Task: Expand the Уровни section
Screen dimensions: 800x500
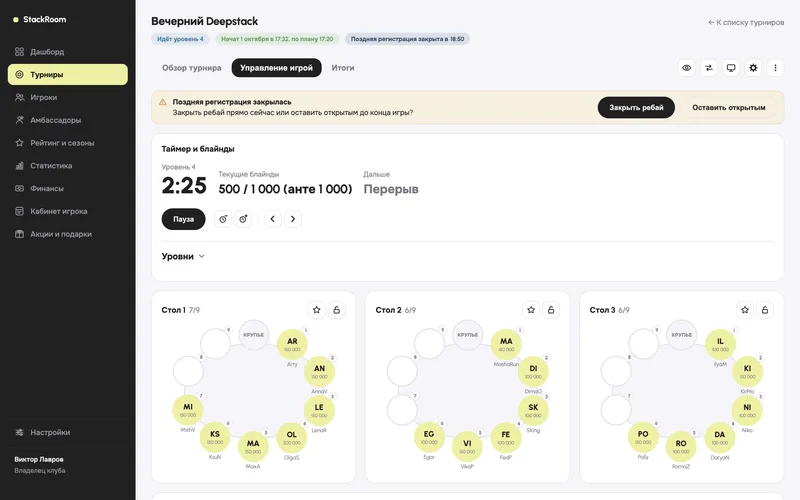Action: pyautogui.click(x=183, y=256)
